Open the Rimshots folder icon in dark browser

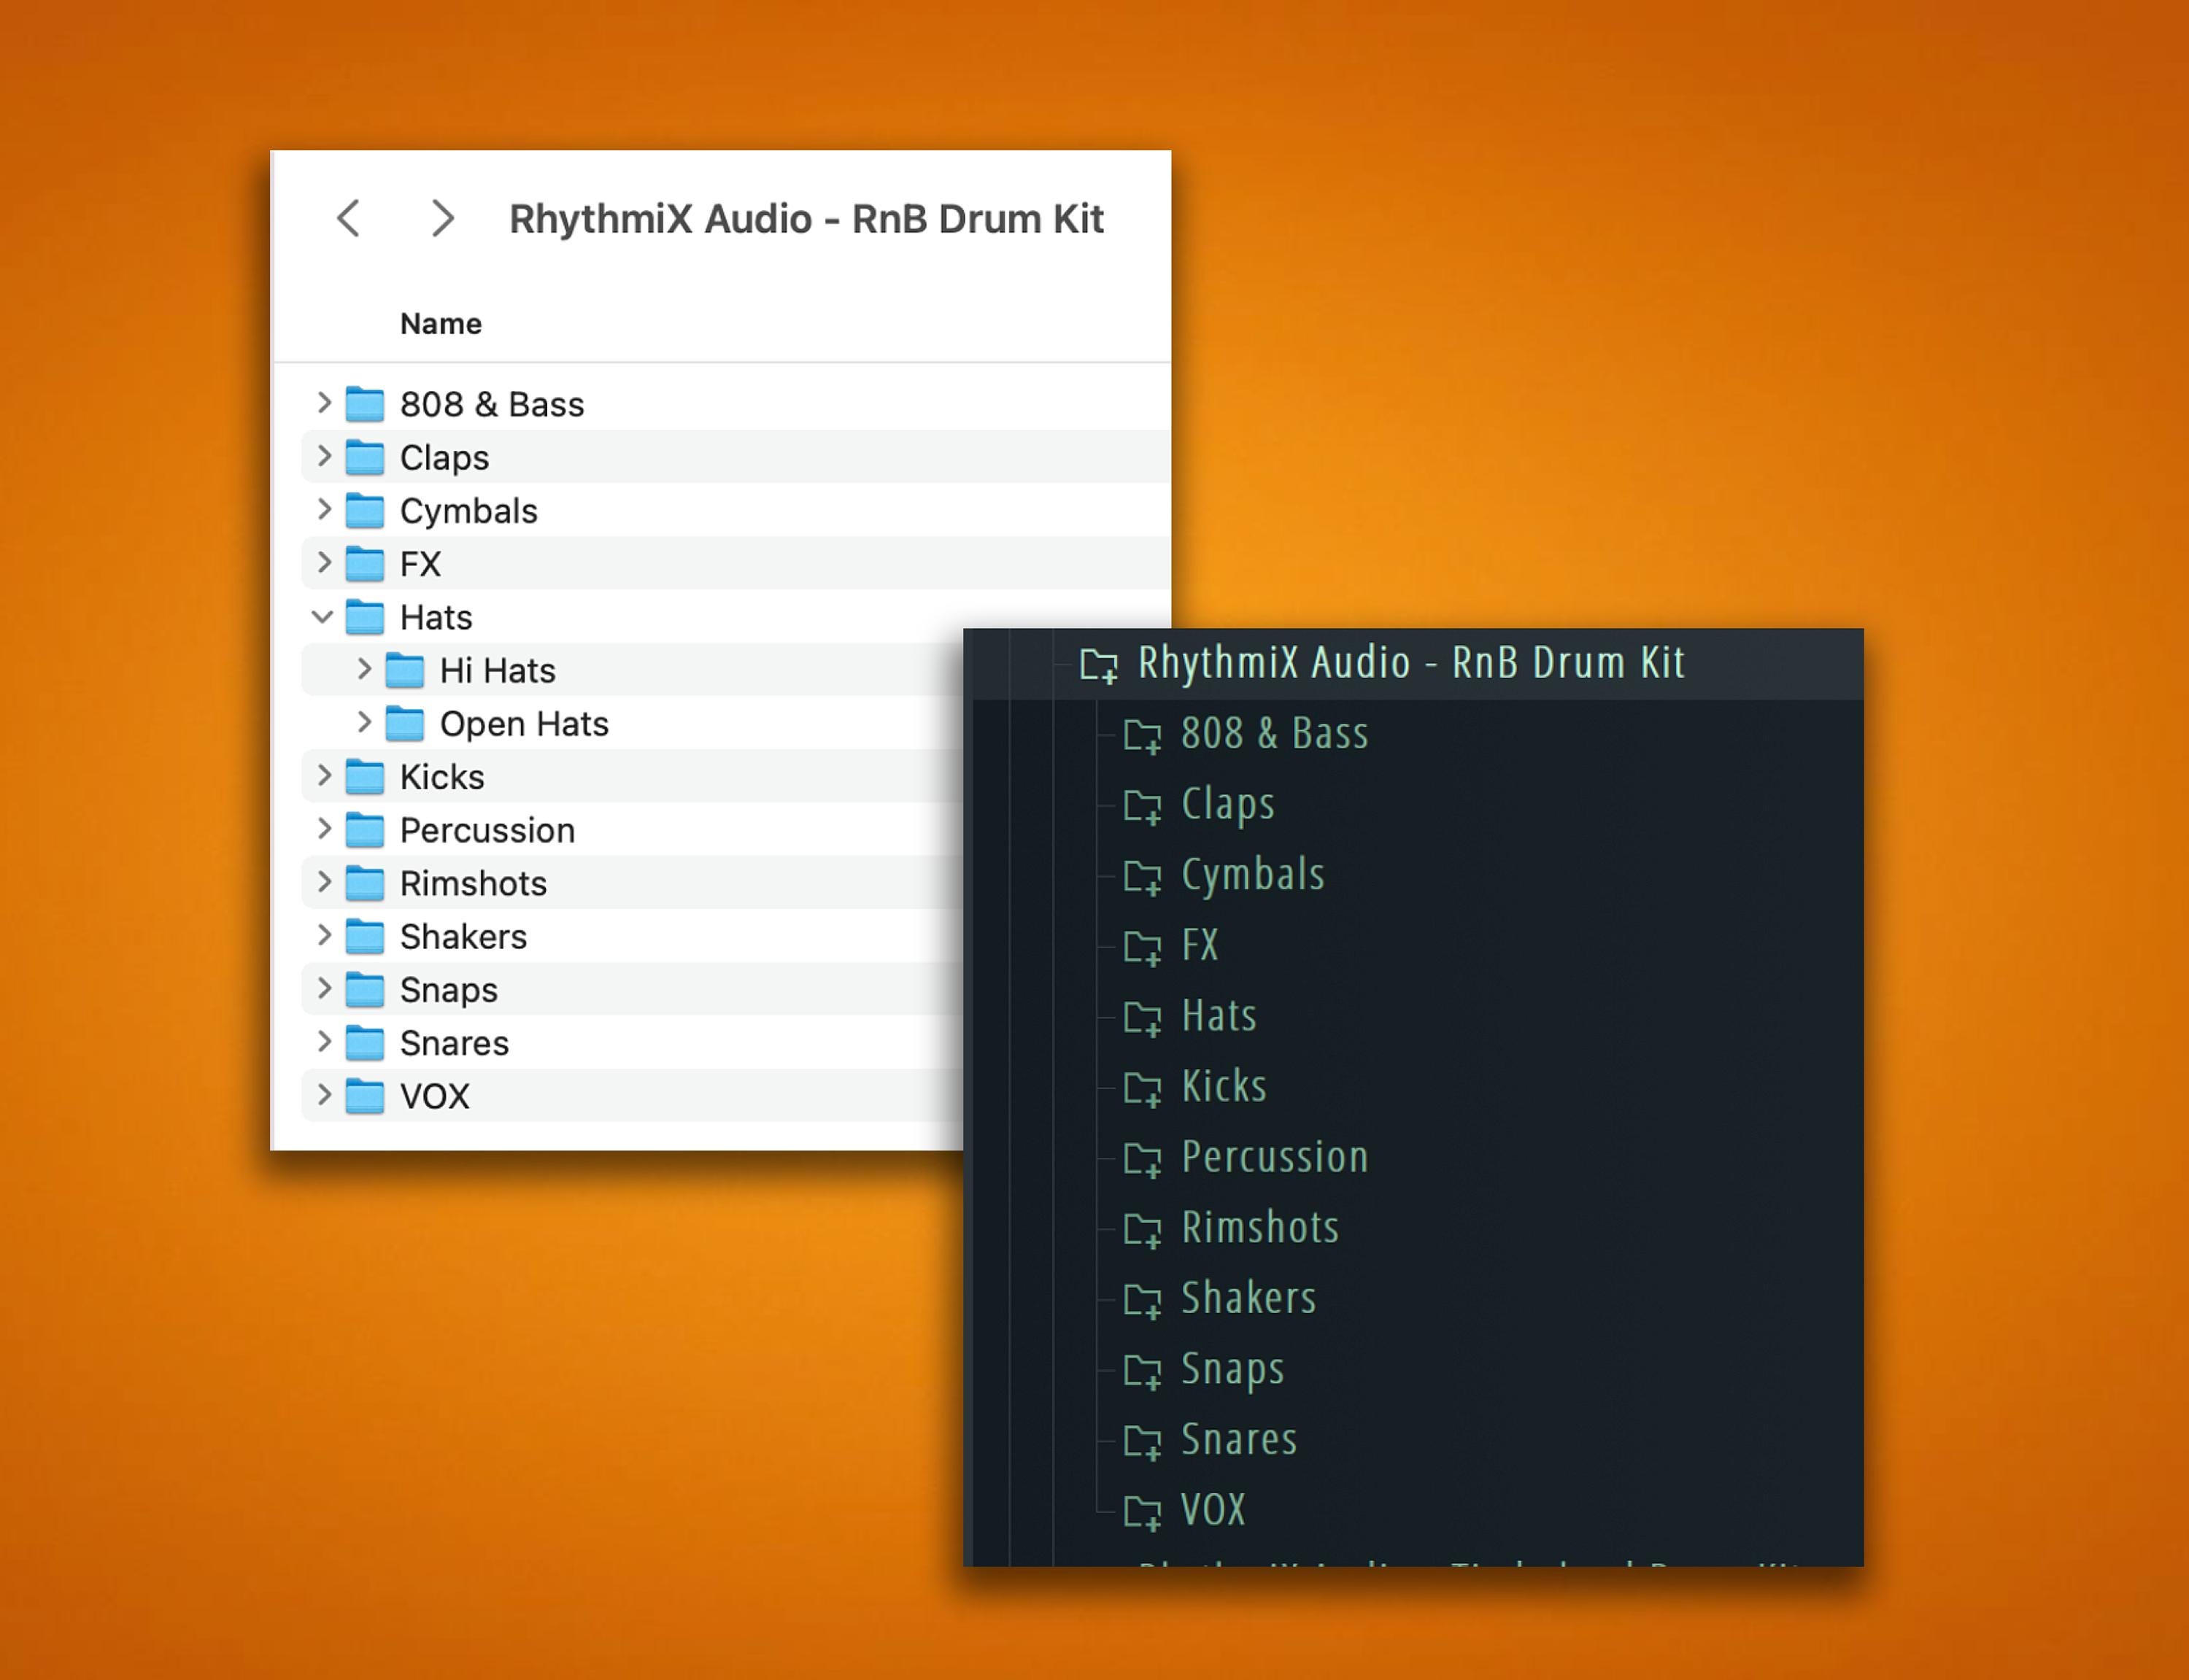pos(1142,1230)
